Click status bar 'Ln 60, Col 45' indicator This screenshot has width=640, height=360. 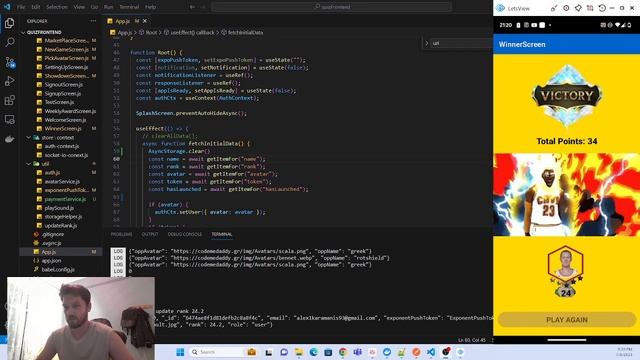tap(472, 340)
